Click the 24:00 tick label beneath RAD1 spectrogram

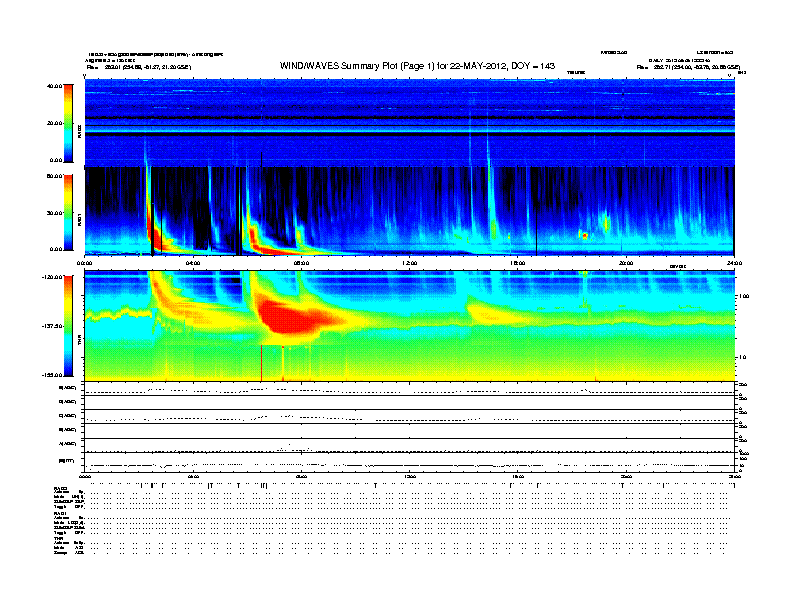point(734,263)
